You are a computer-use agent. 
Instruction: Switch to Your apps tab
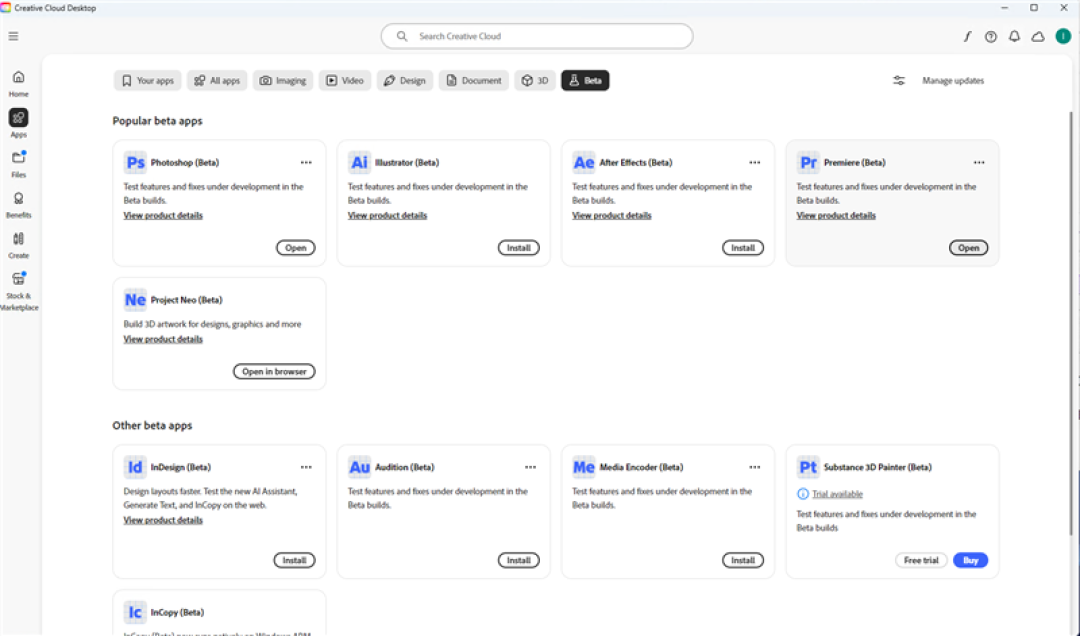pyautogui.click(x=147, y=81)
